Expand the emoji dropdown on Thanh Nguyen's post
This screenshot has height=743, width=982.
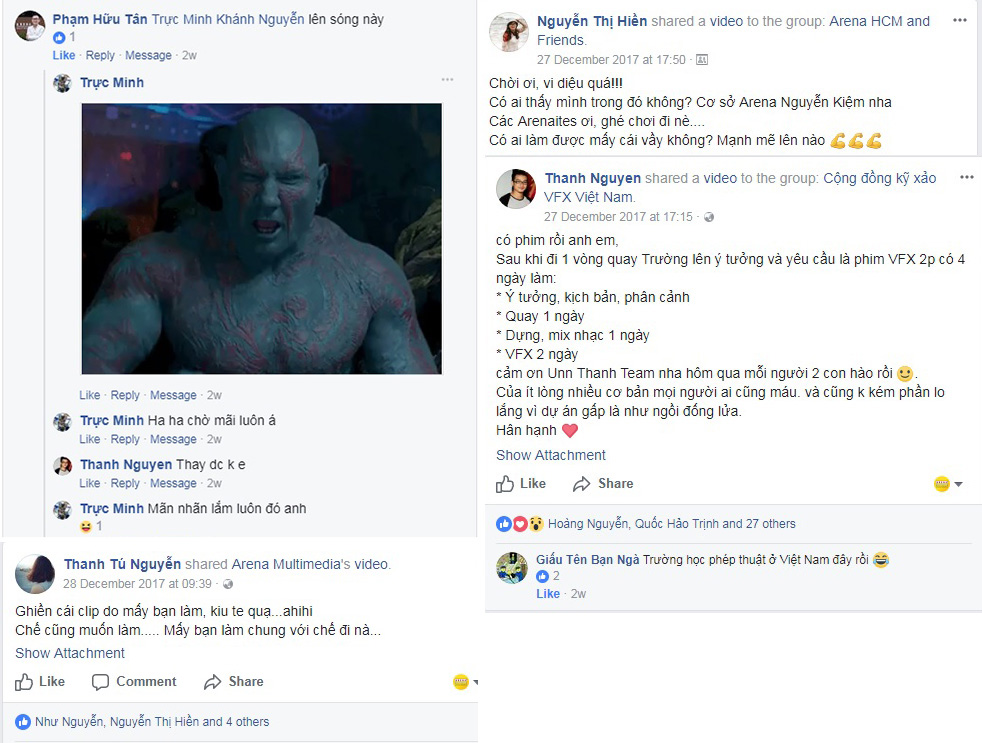coord(948,484)
